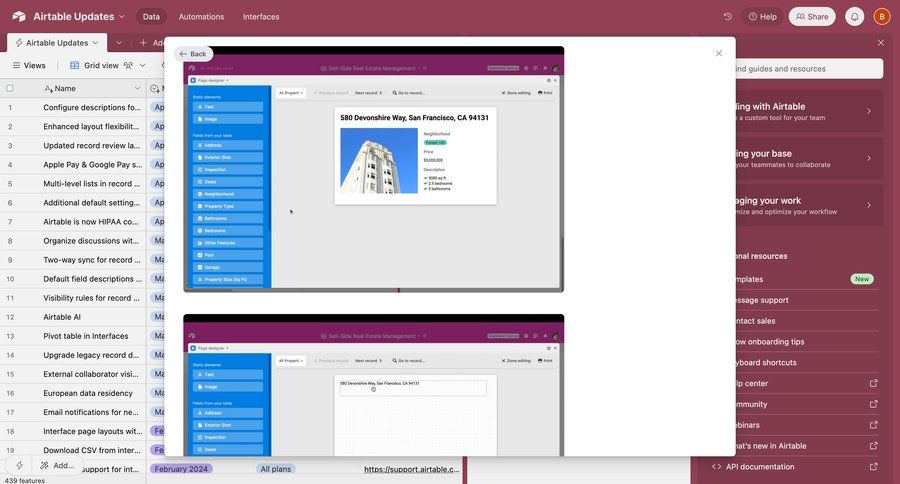Click the 'All plans' tag cell
This screenshot has height=484, width=900.
(x=276, y=469)
